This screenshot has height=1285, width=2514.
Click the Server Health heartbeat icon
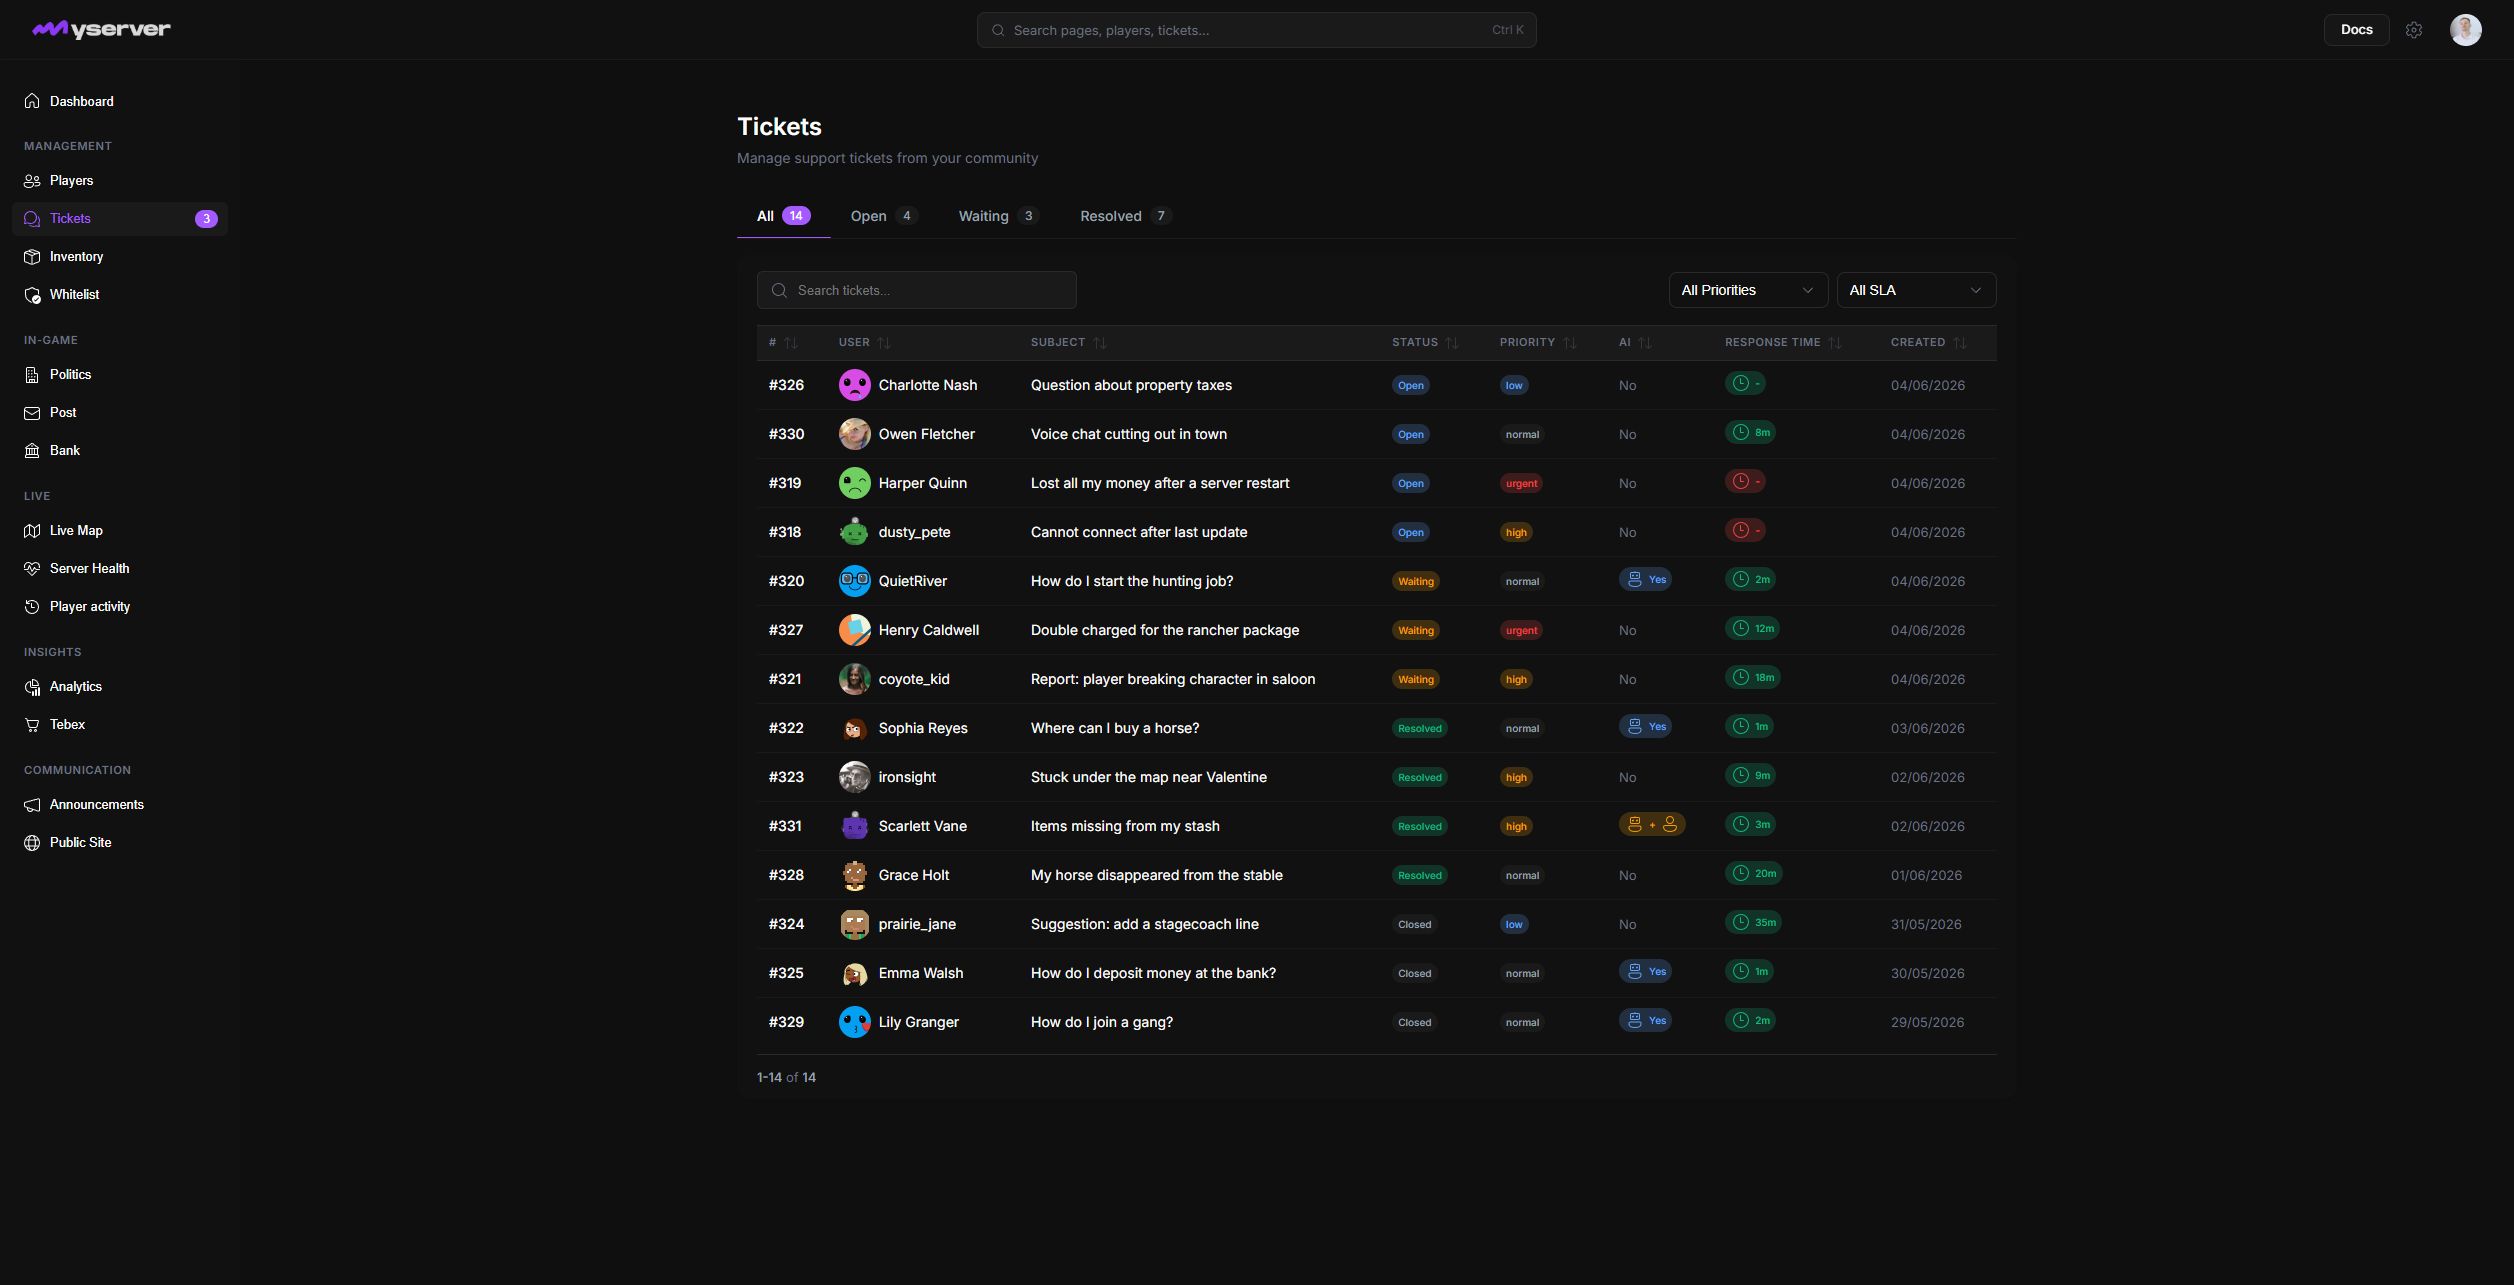coord(32,569)
